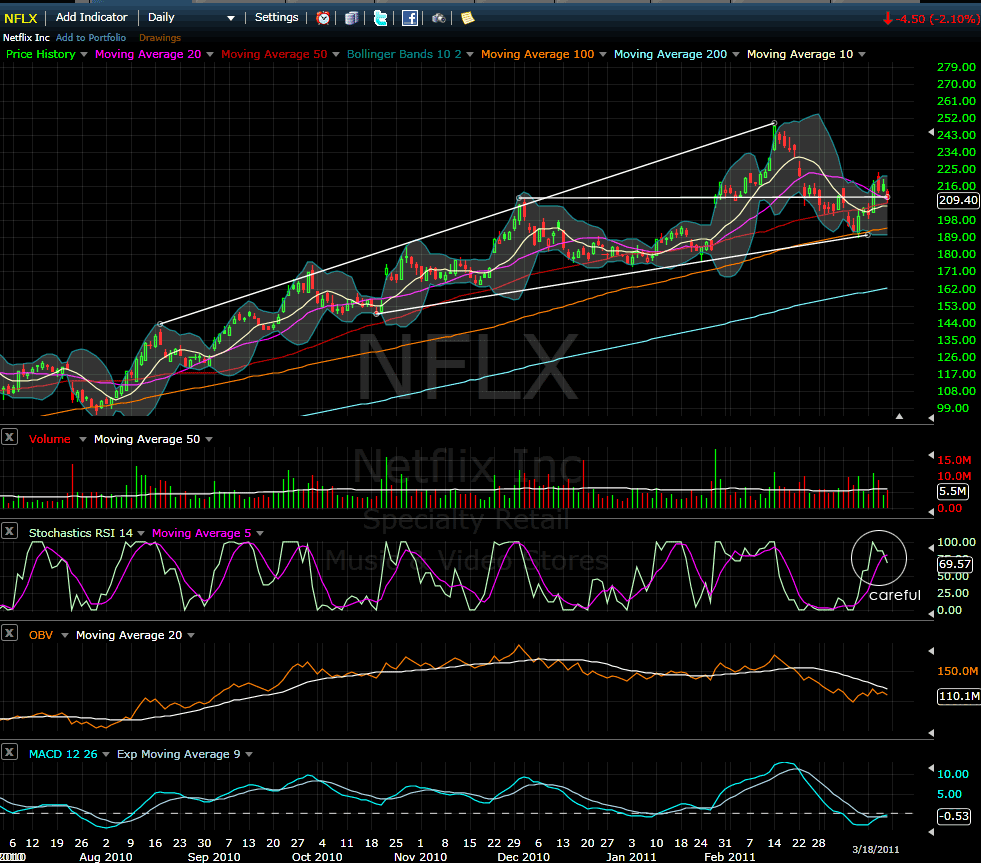Click the Netflix Inc company name
Viewport: 981px width, 863px height.
tap(26, 38)
